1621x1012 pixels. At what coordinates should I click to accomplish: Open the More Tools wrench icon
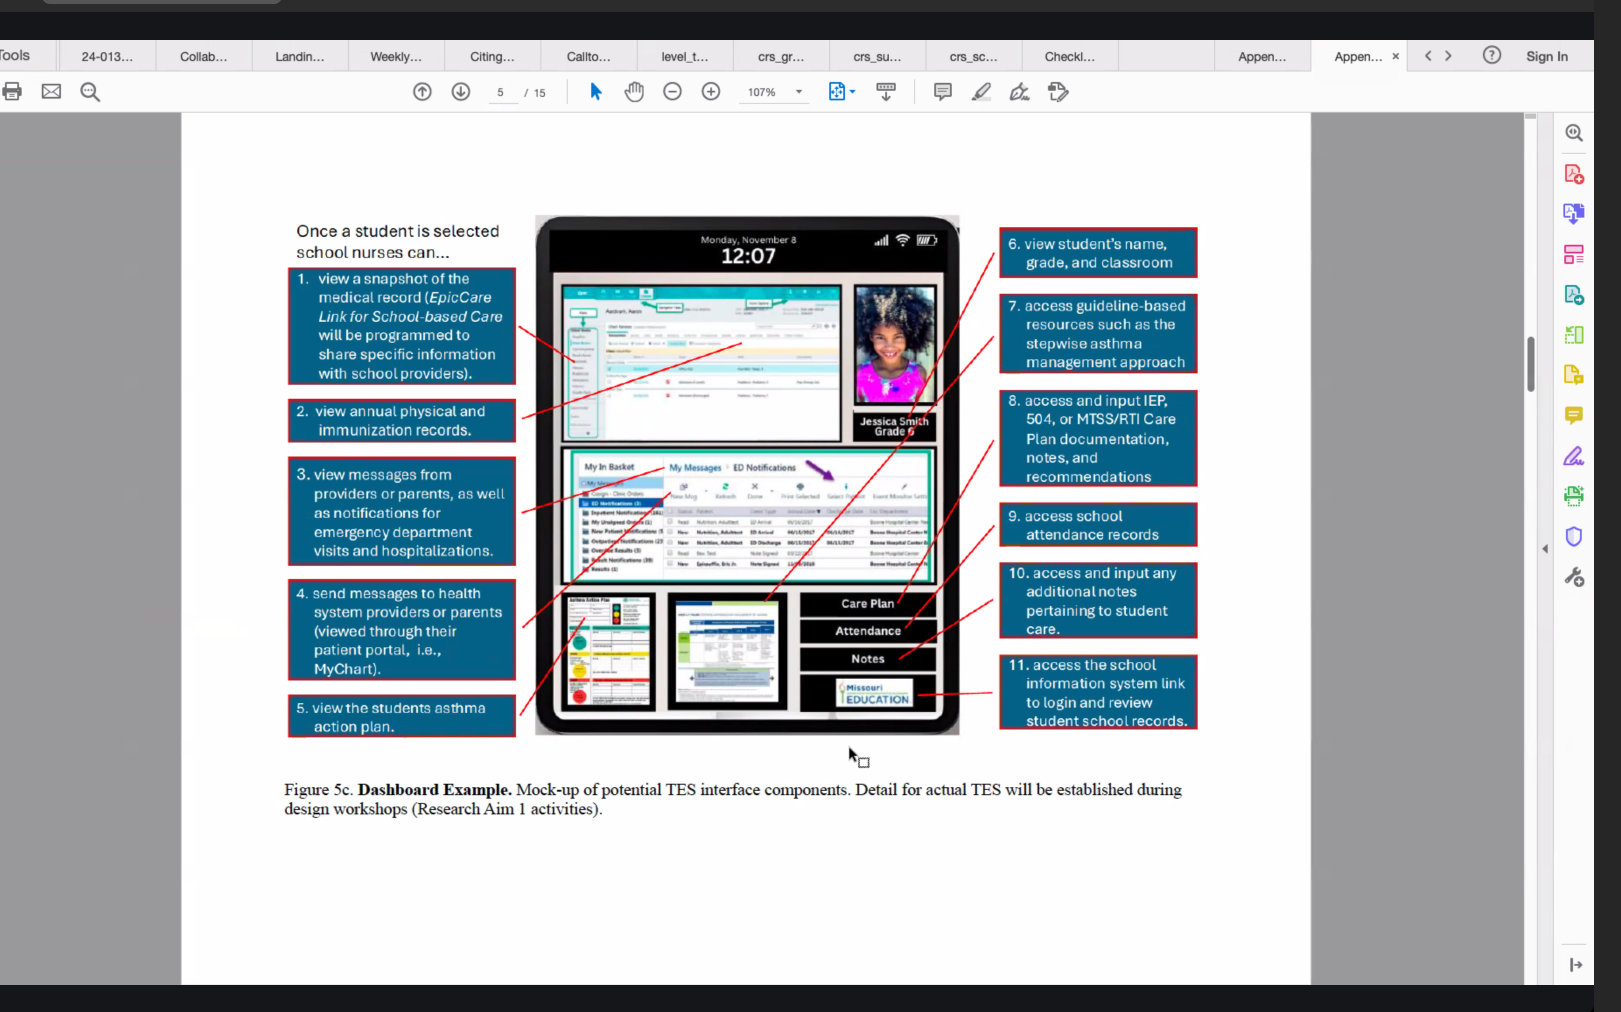click(x=1574, y=577)
